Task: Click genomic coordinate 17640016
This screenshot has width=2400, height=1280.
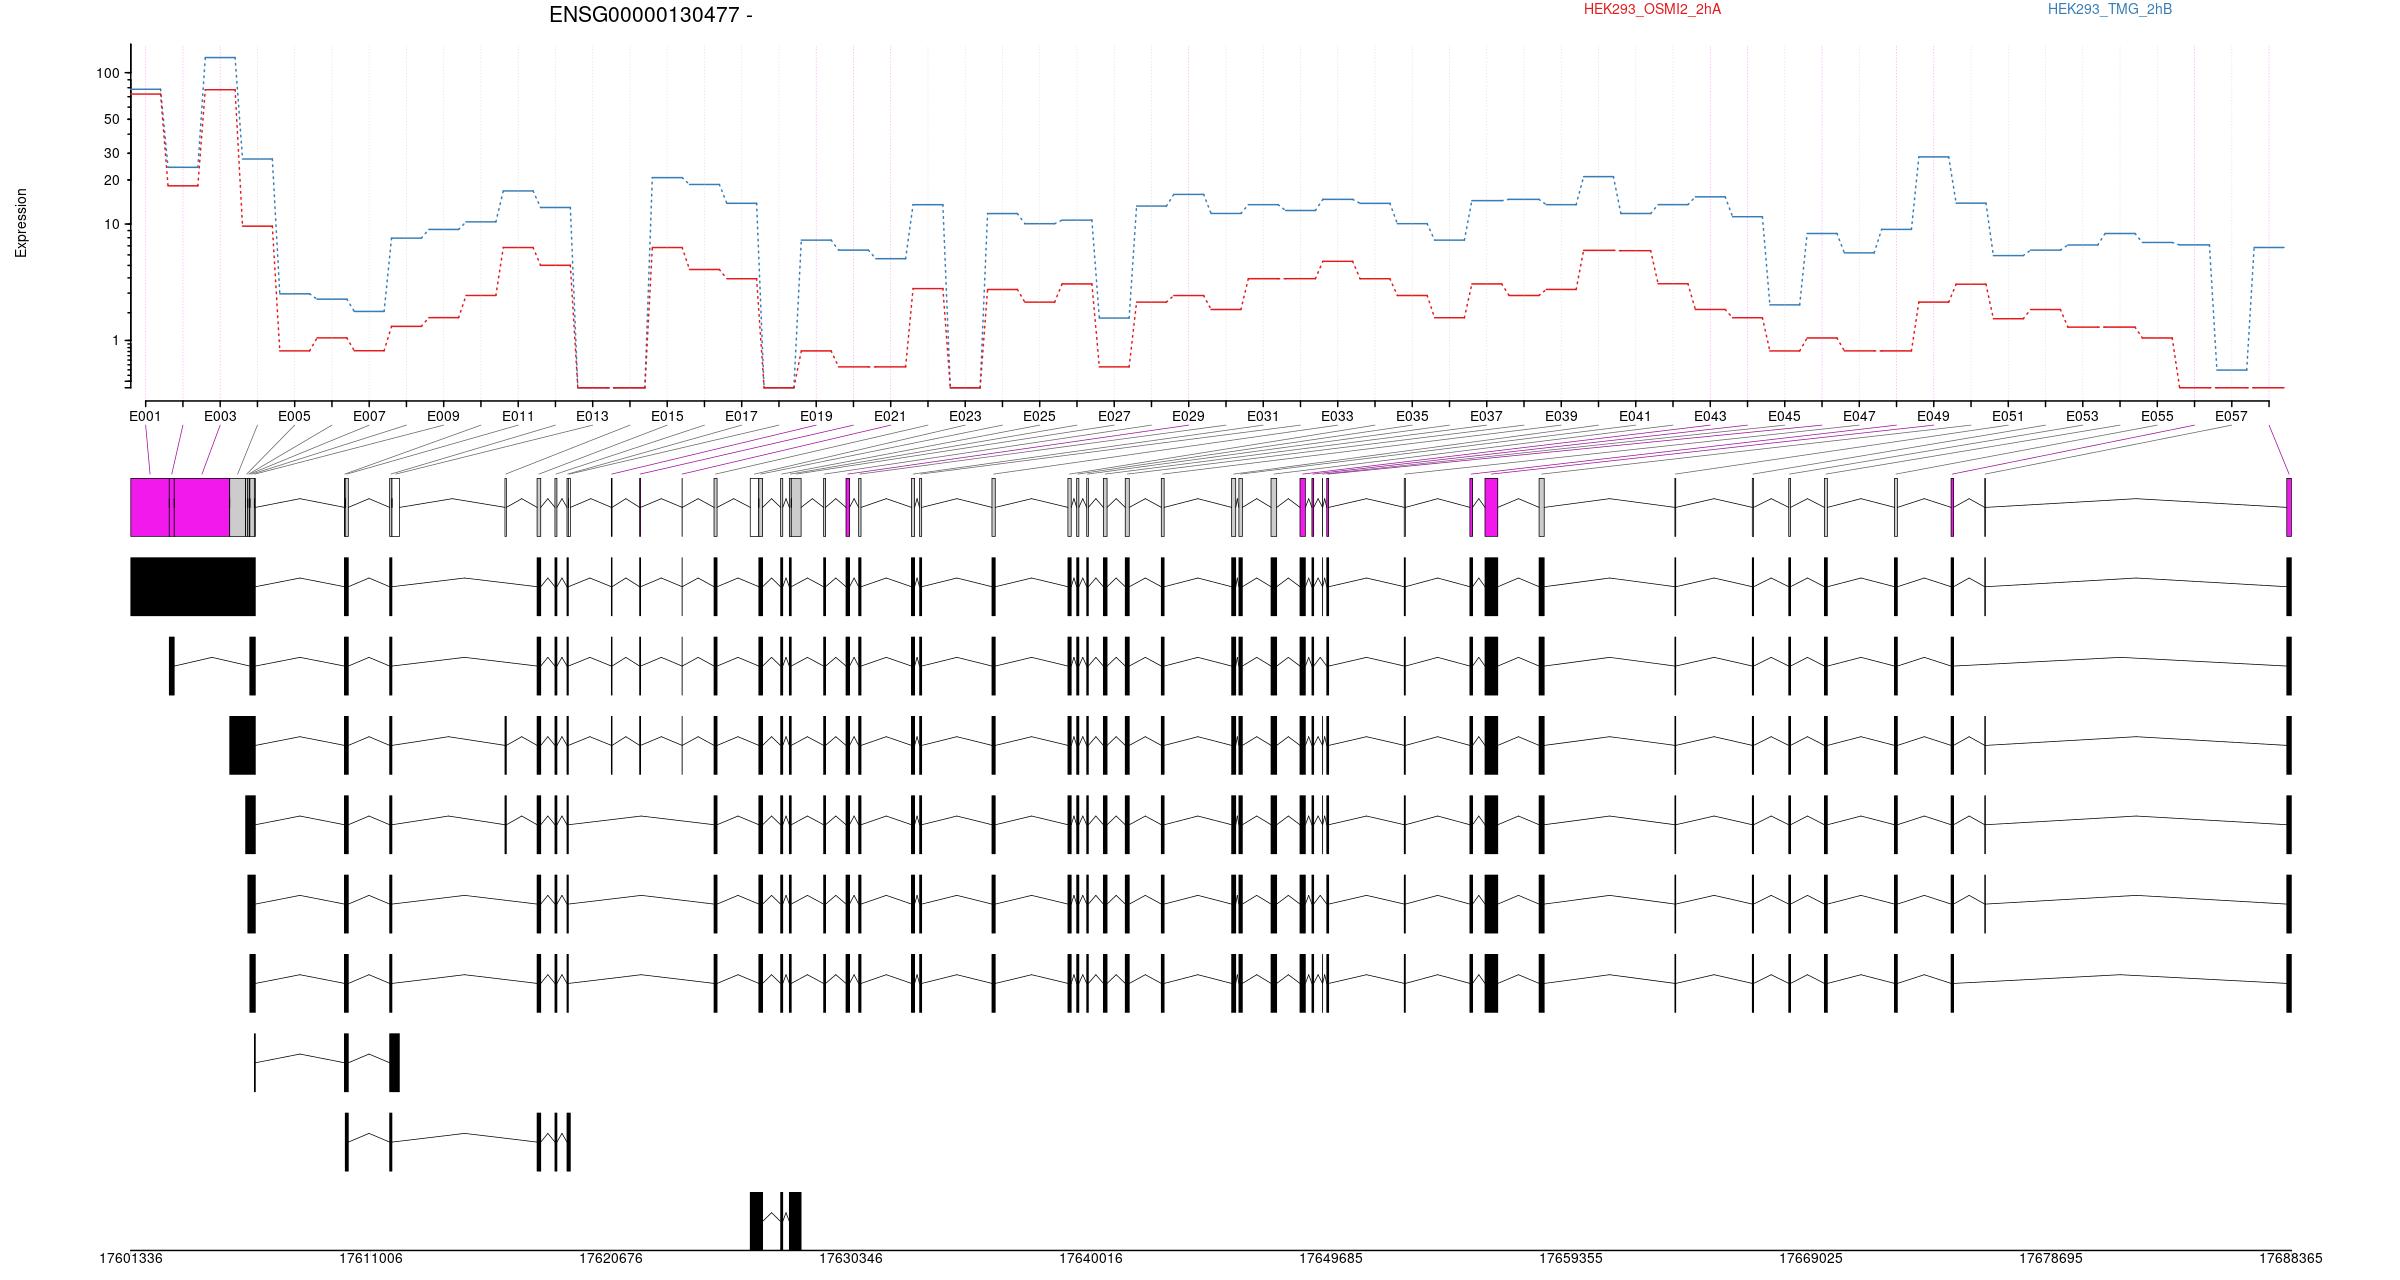Action: coord(1091,1258)
